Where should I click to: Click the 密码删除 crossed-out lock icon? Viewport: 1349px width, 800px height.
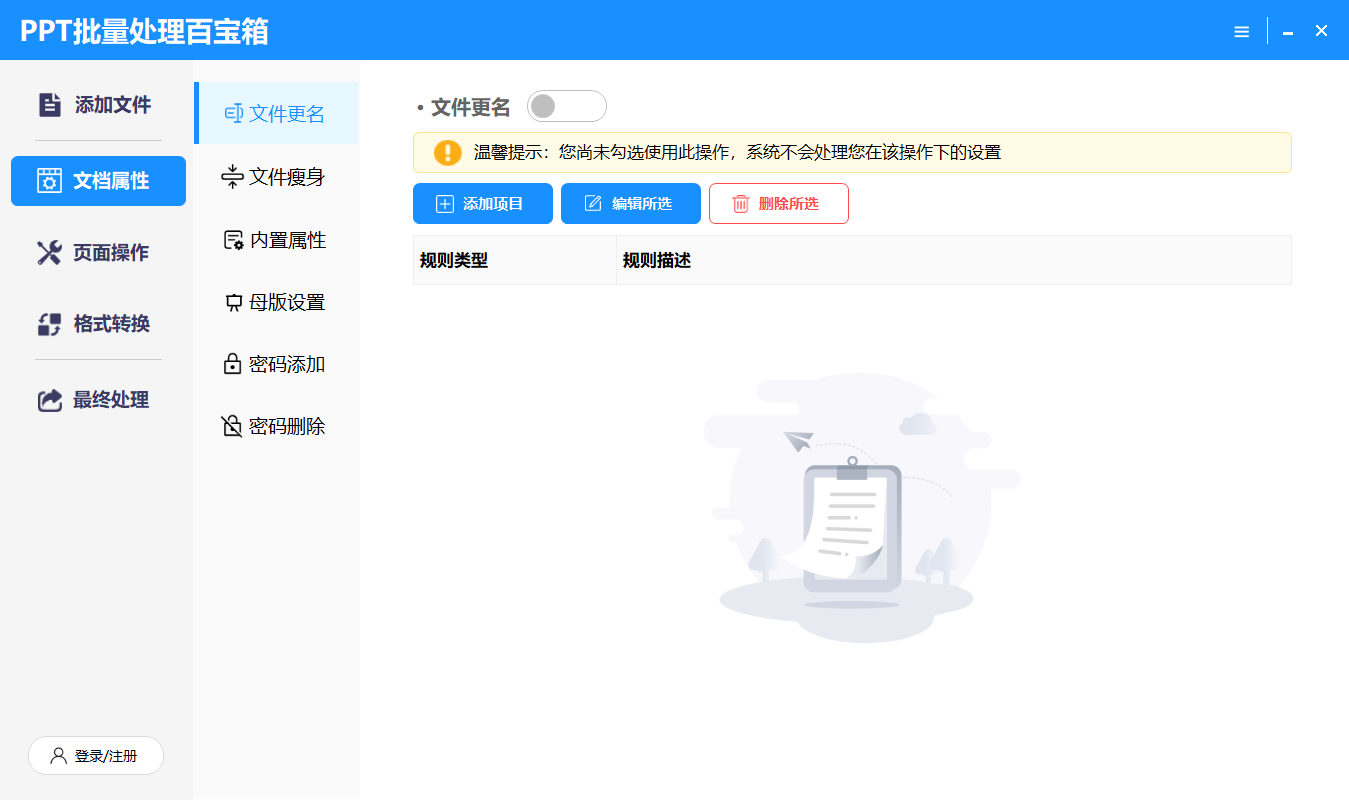point(232,426)
